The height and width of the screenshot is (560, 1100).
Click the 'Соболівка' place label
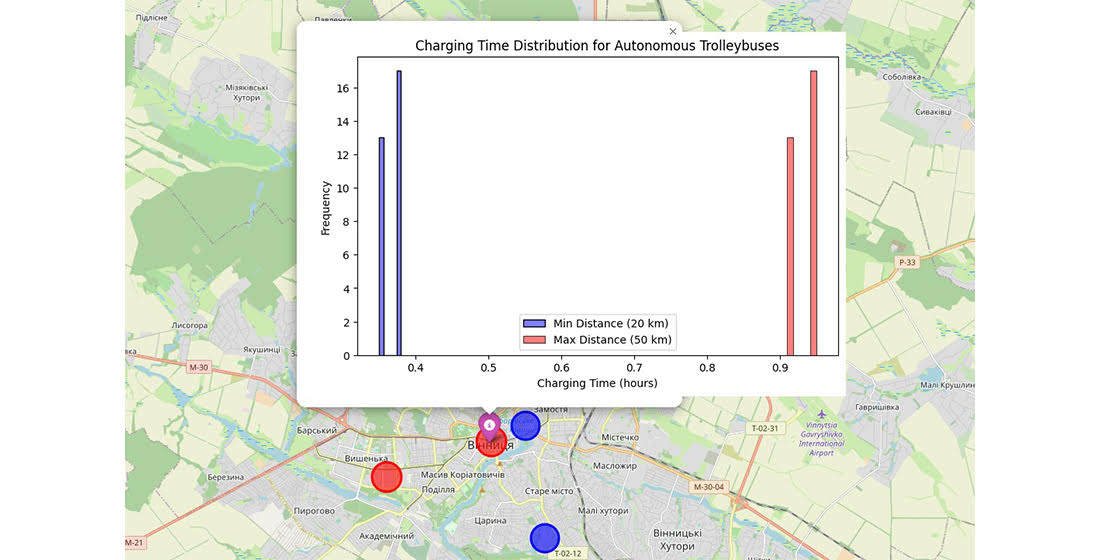[901, 77]
